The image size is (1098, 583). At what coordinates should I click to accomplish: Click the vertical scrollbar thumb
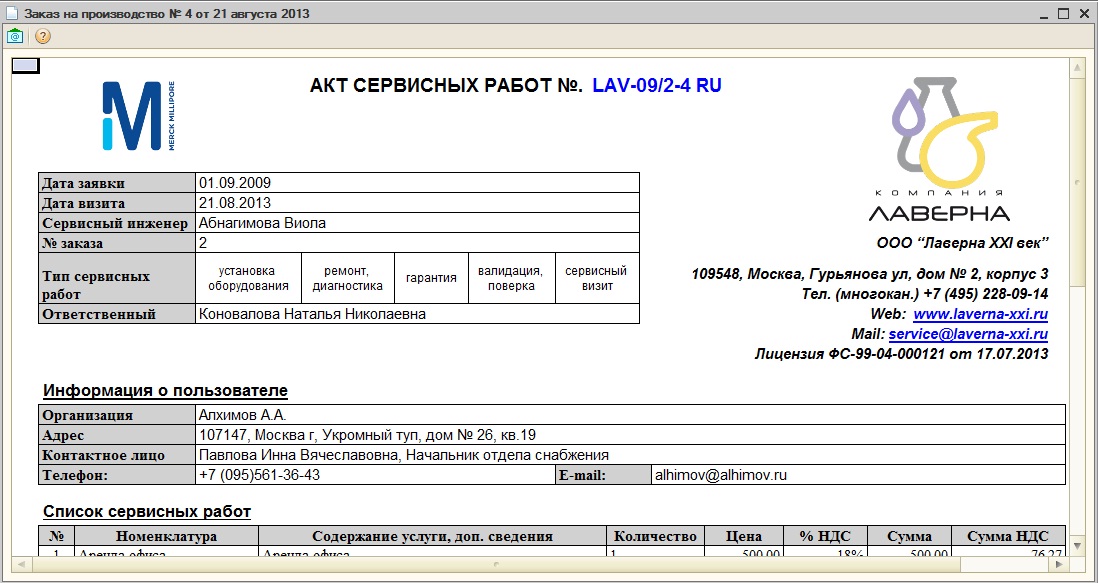(x=1078, y=183)
